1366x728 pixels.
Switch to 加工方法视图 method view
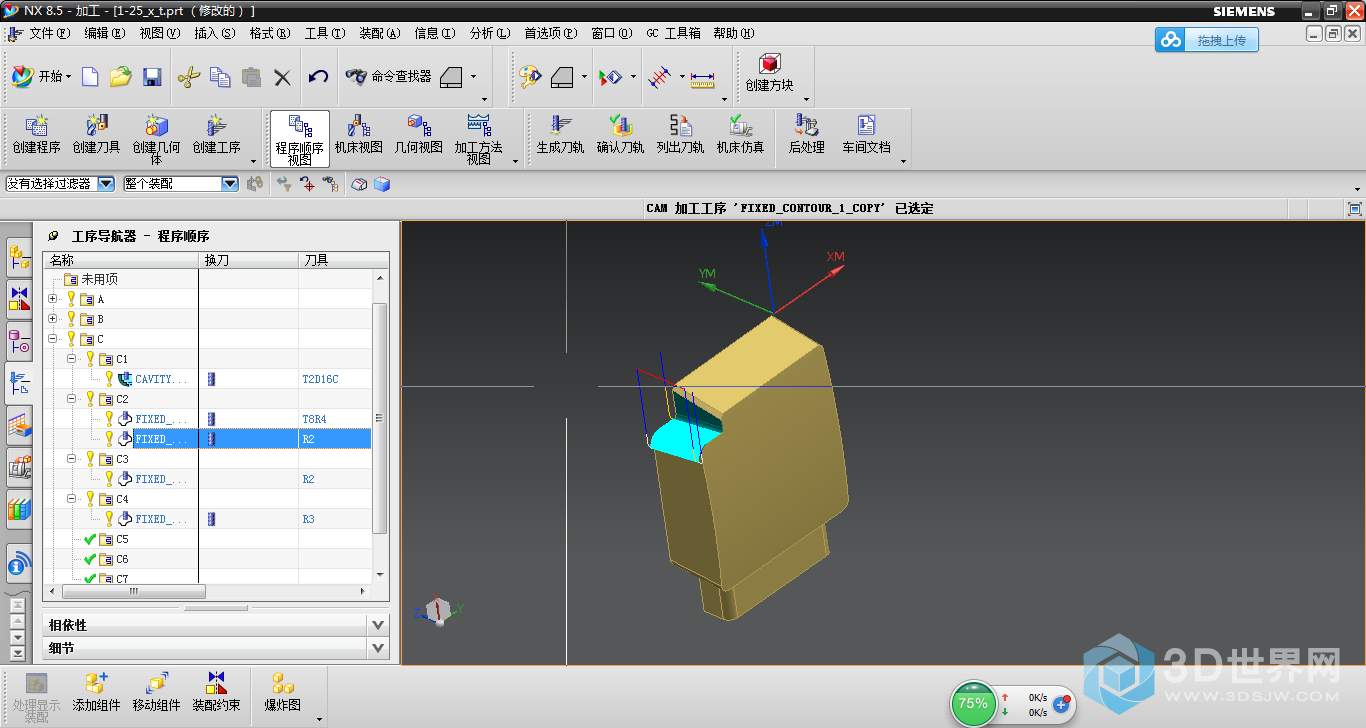tap(479, 138)
